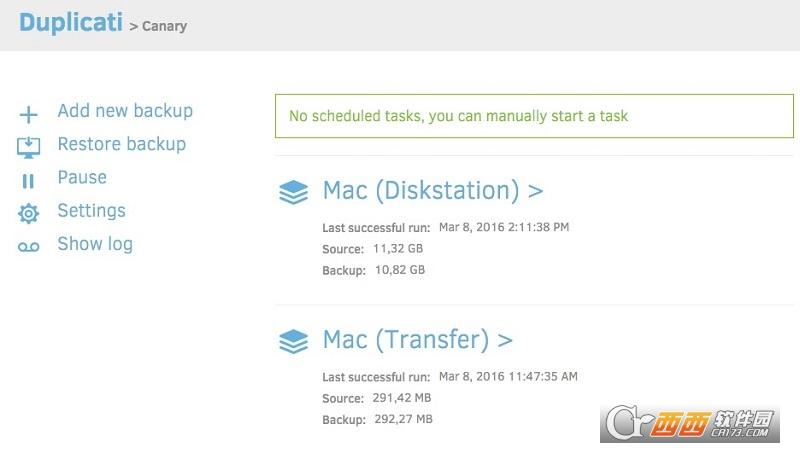Select the source size 11,32 GB
800x453 pixels.
click(x=398, y=248)
